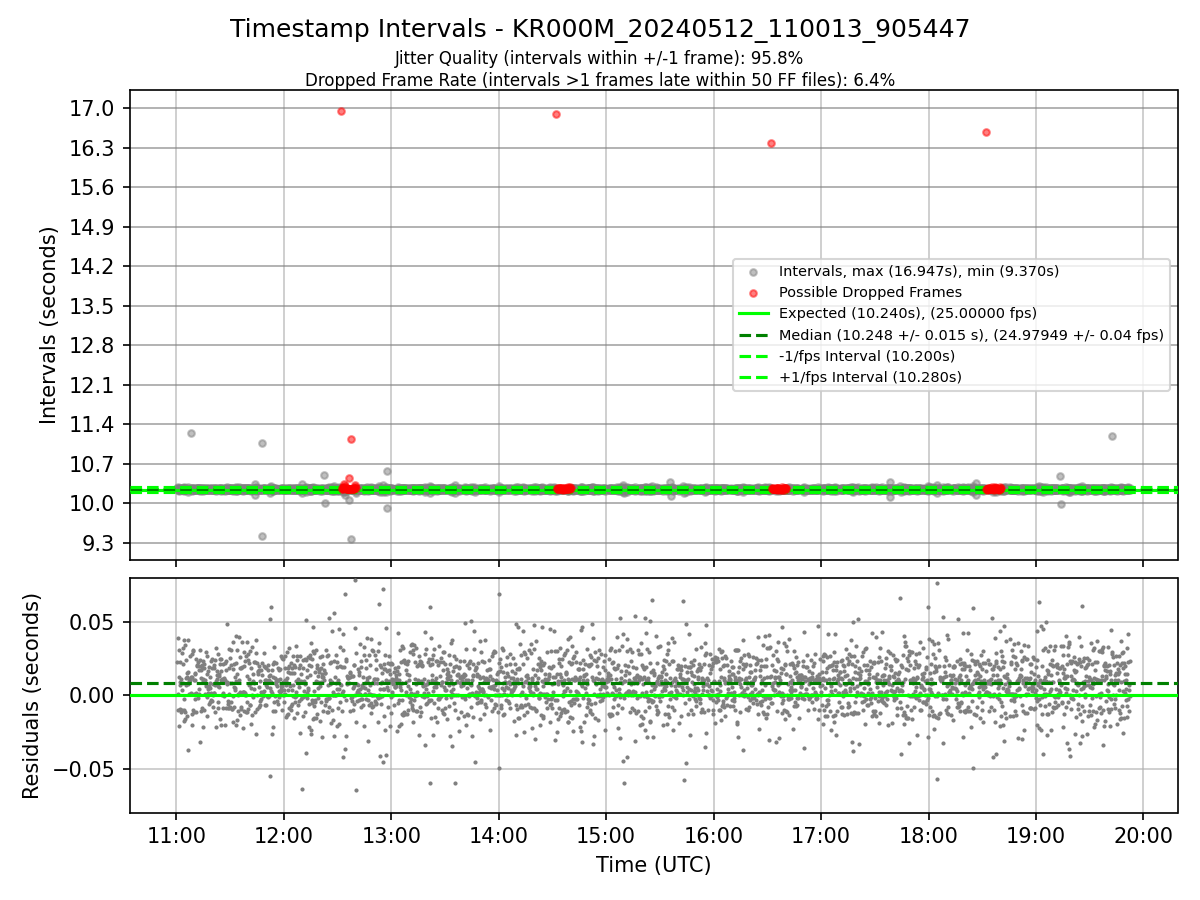Click the Residuals (seconds) y-axis label

(x=31, y=696)
